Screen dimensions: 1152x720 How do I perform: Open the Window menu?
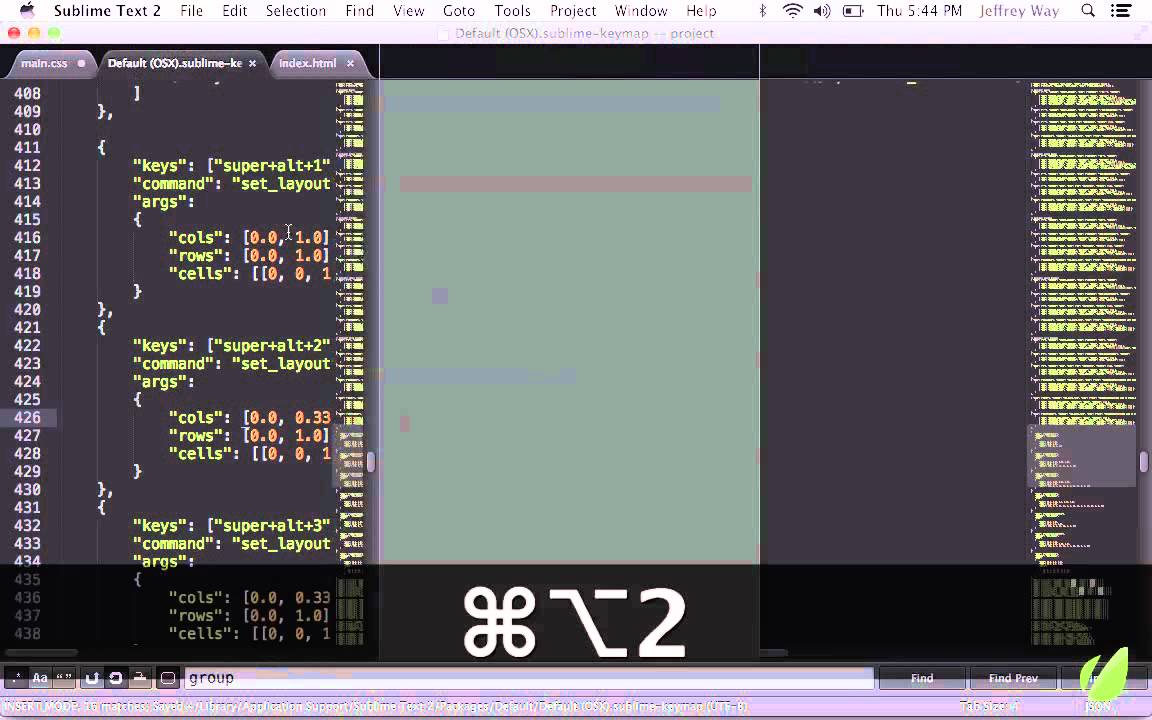pos(641,10)
